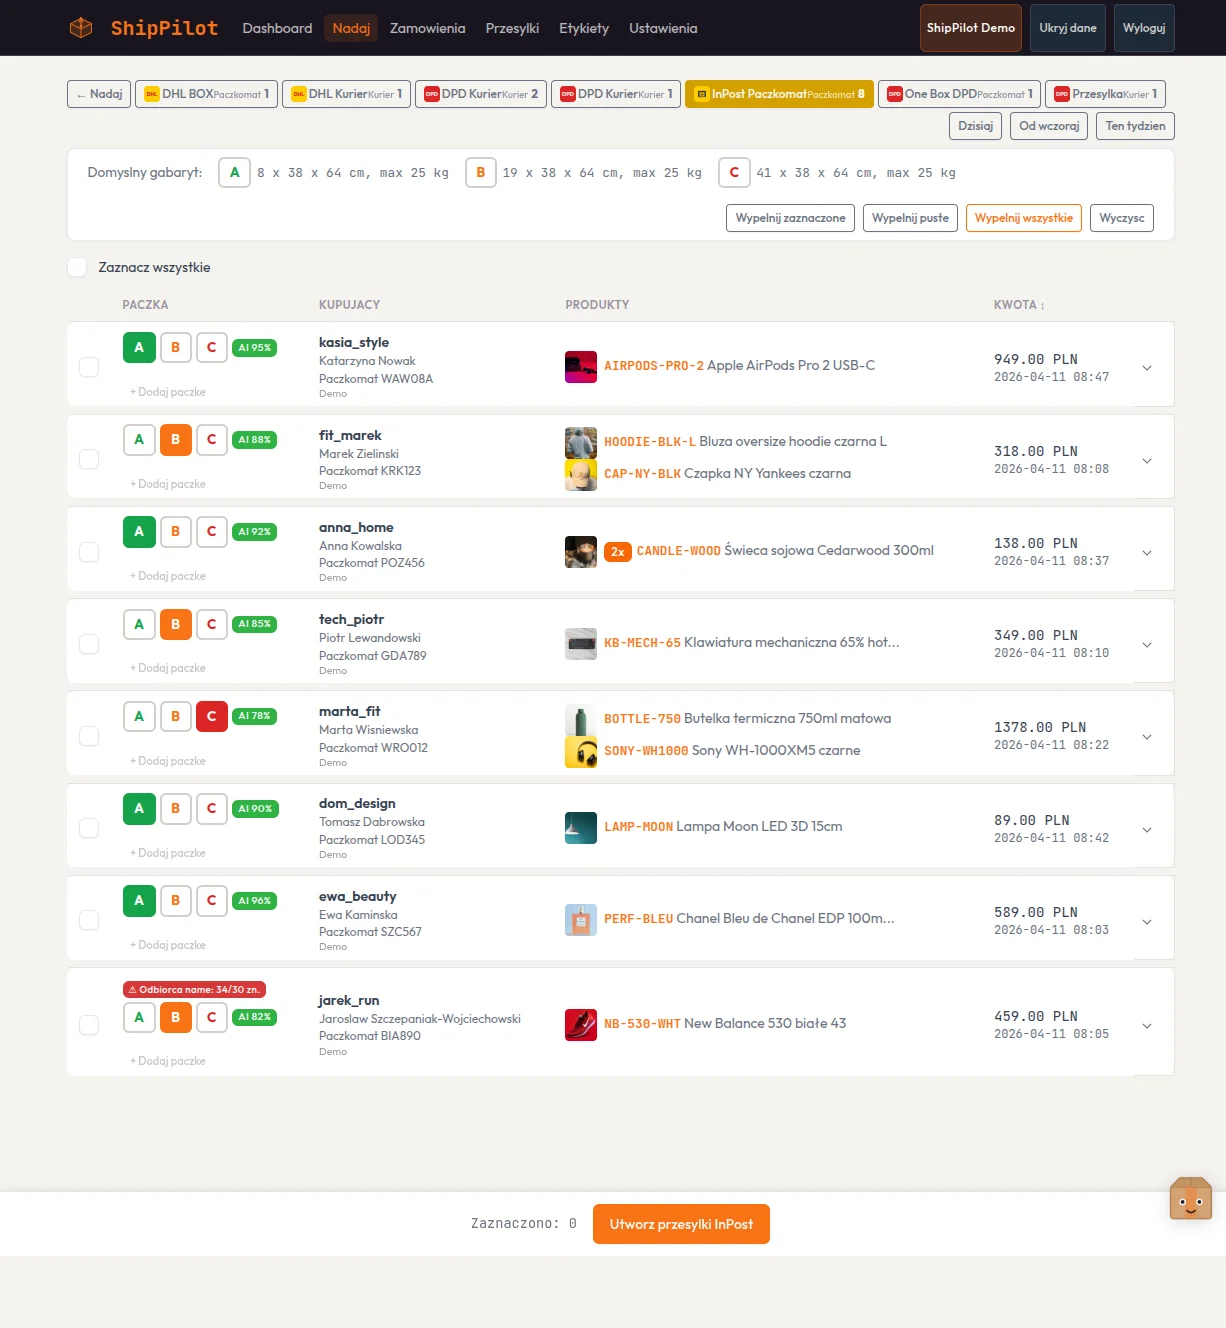Screen dimensions: 1226x1328
Task: Open the chatbot box mascot icon
Action: point(1190,1198)
